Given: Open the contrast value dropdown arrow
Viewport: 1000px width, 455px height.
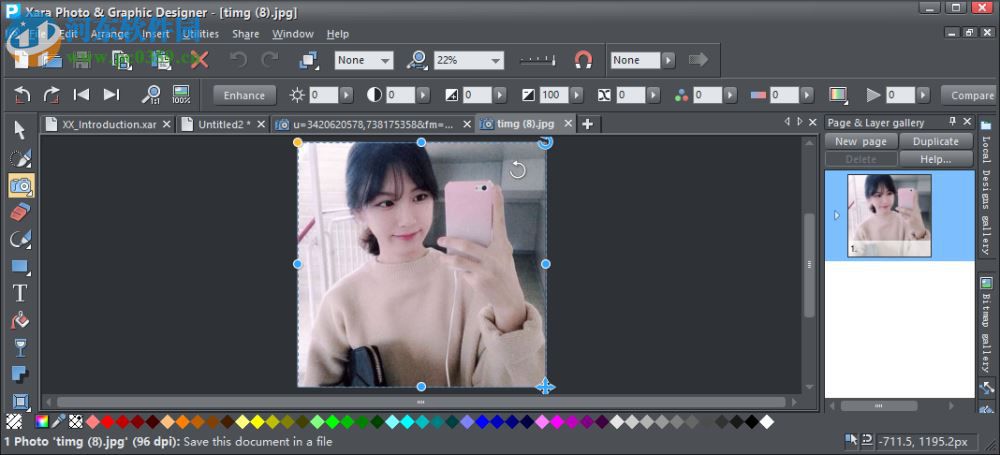Looking at the screenshot, I should (x=423, y=95).
